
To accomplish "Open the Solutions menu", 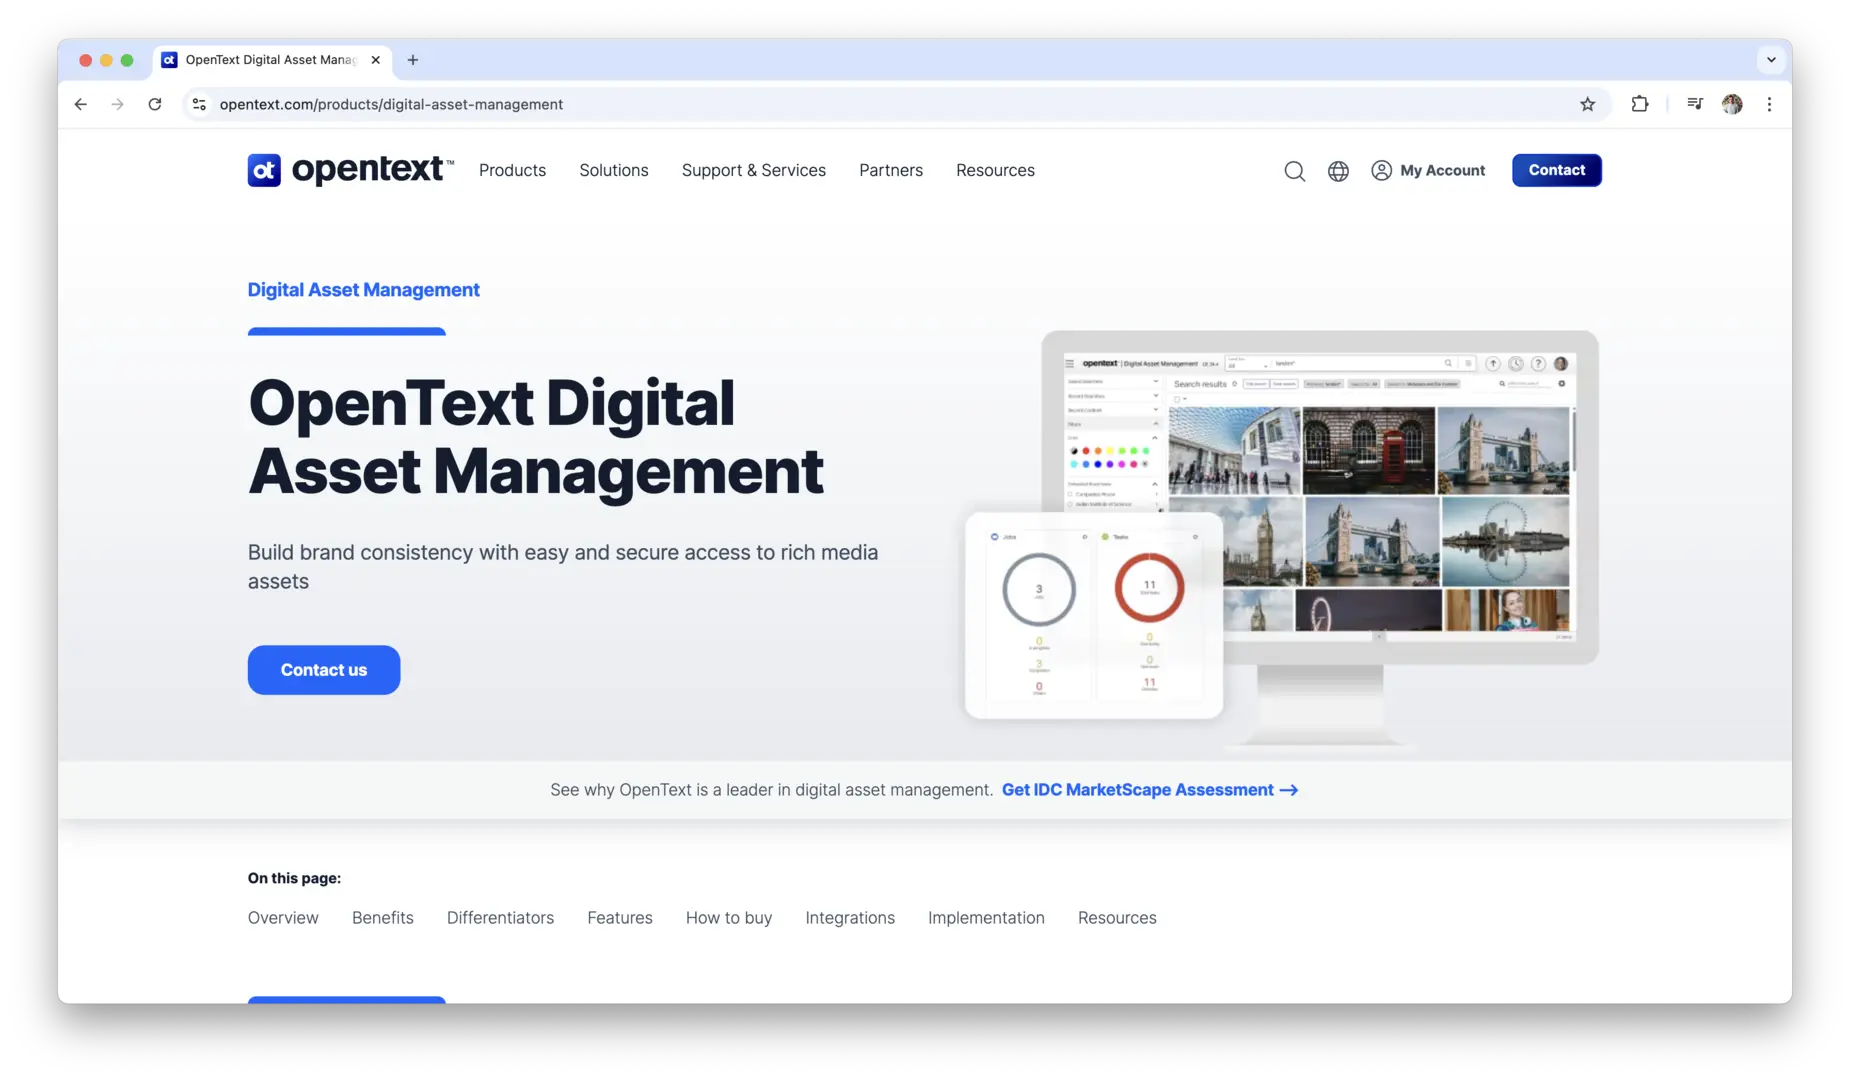I will coord(613,170).
